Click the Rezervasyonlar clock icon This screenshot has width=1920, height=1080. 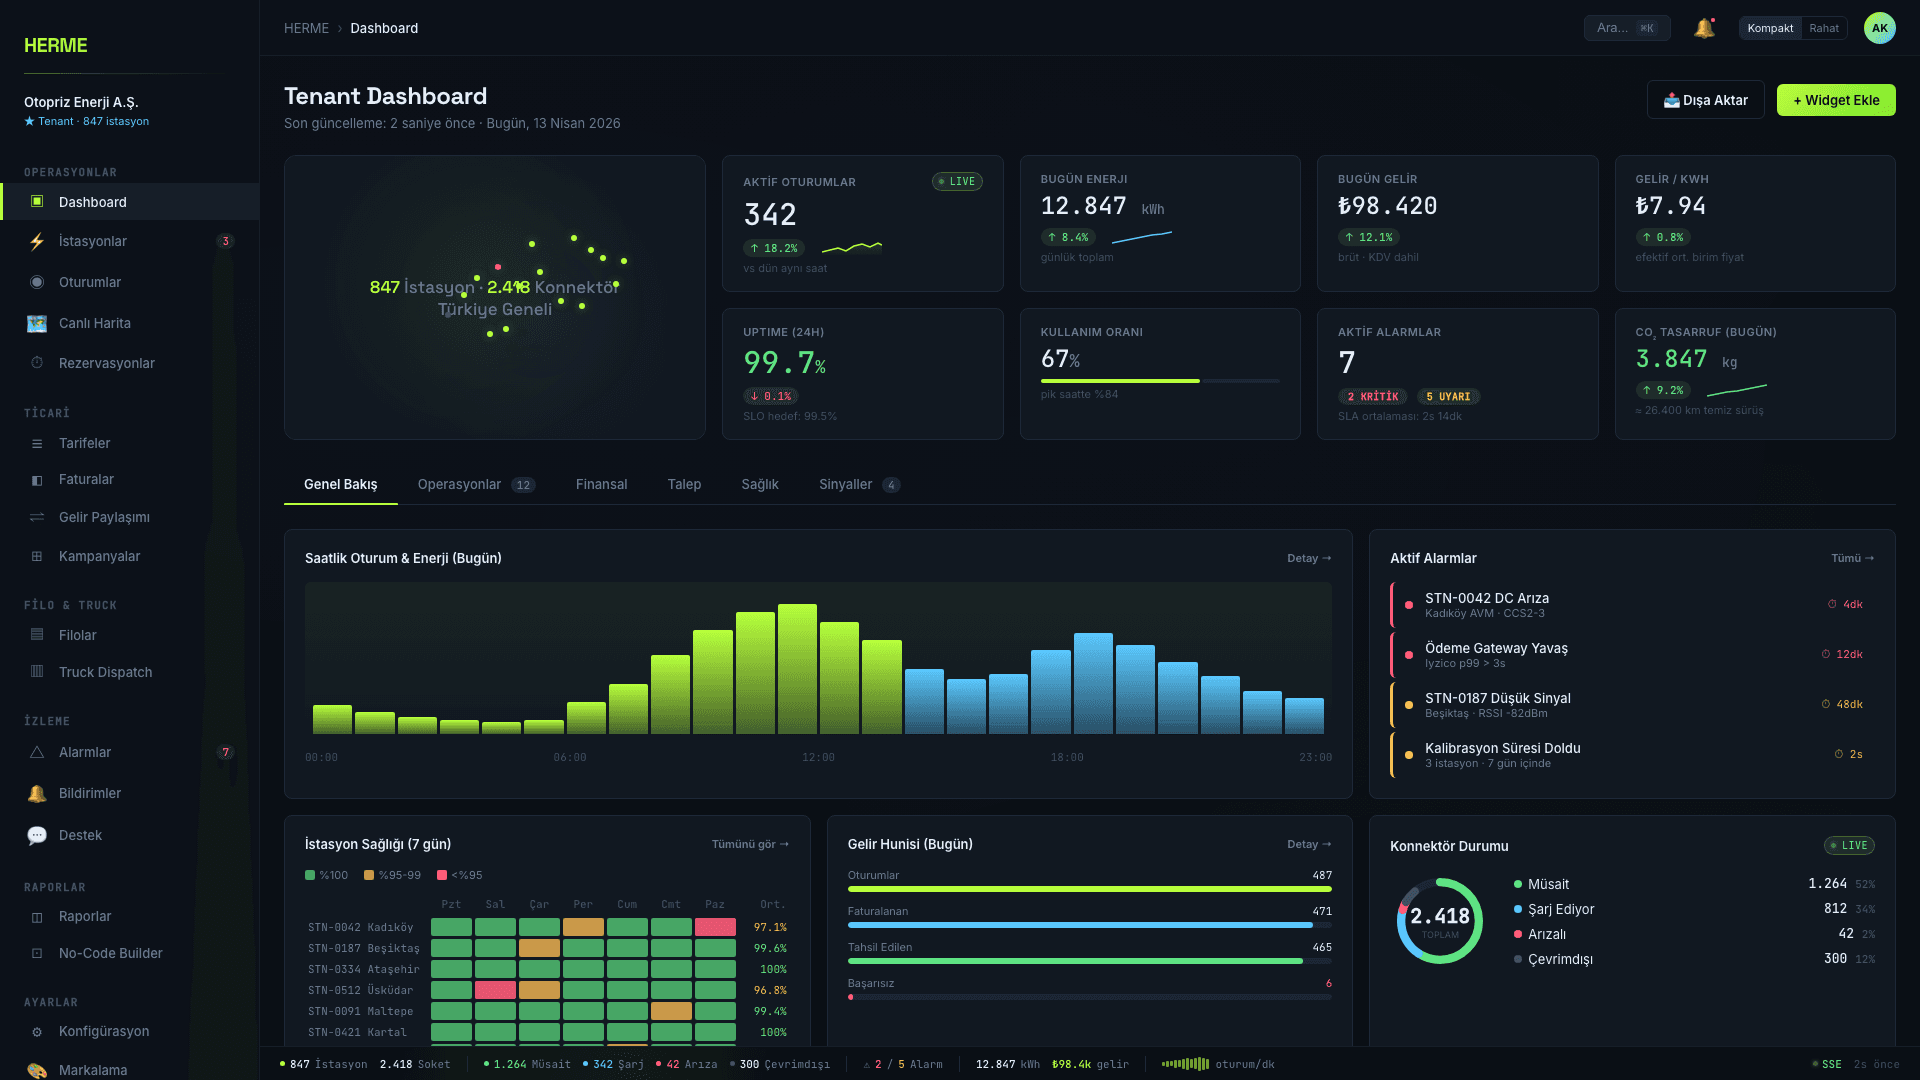pyautogui.click(x=37, y=363)
